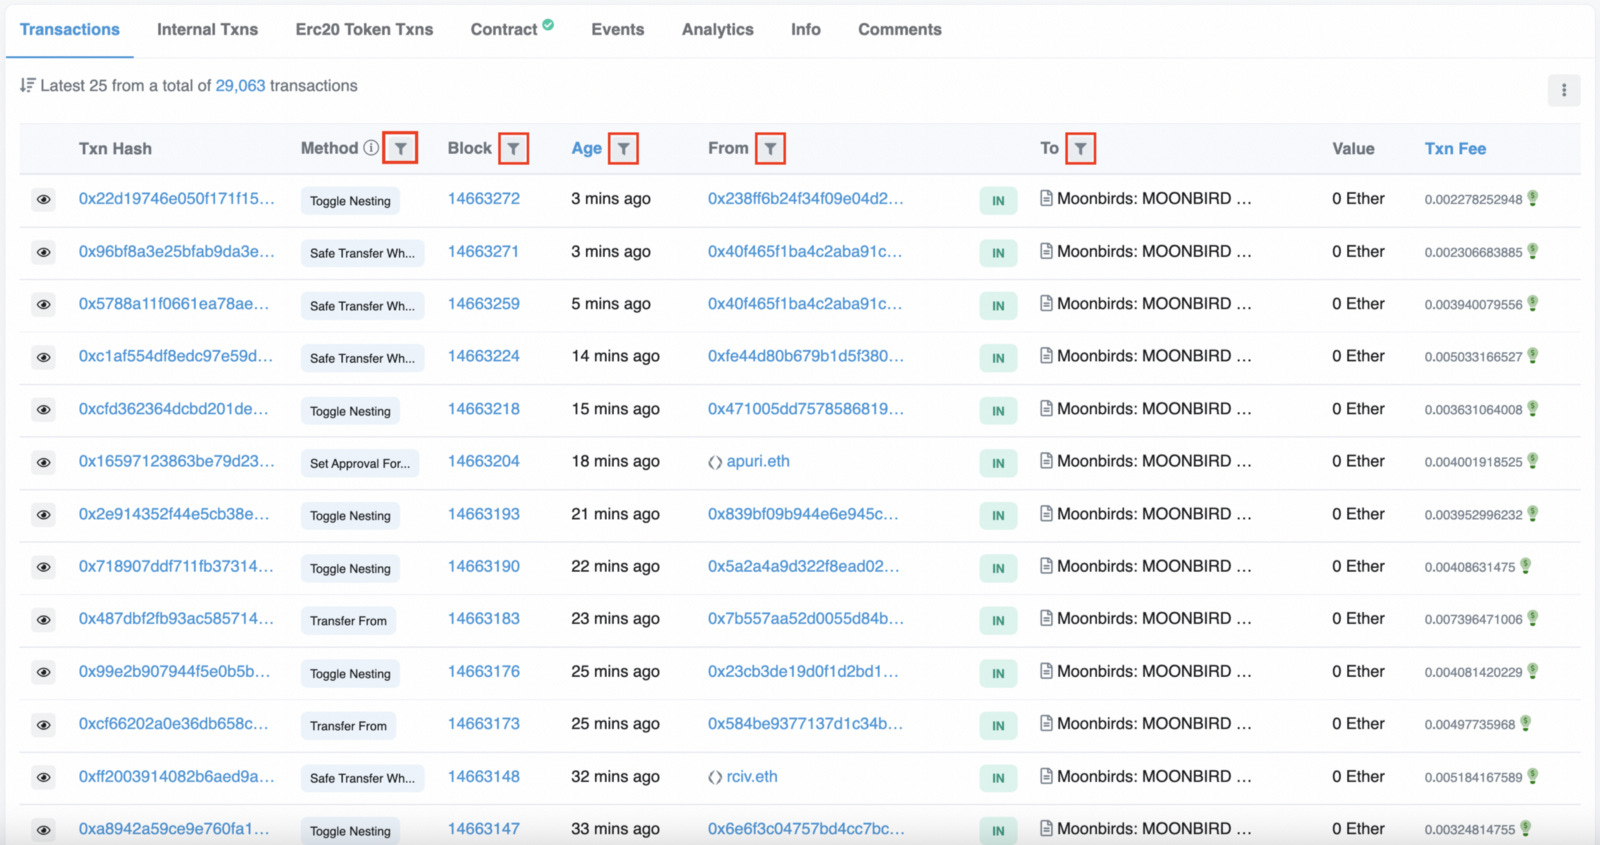Click gas bulb icon for fee 0.005033166527
1600x845 pixels.
coord(1532,356)
